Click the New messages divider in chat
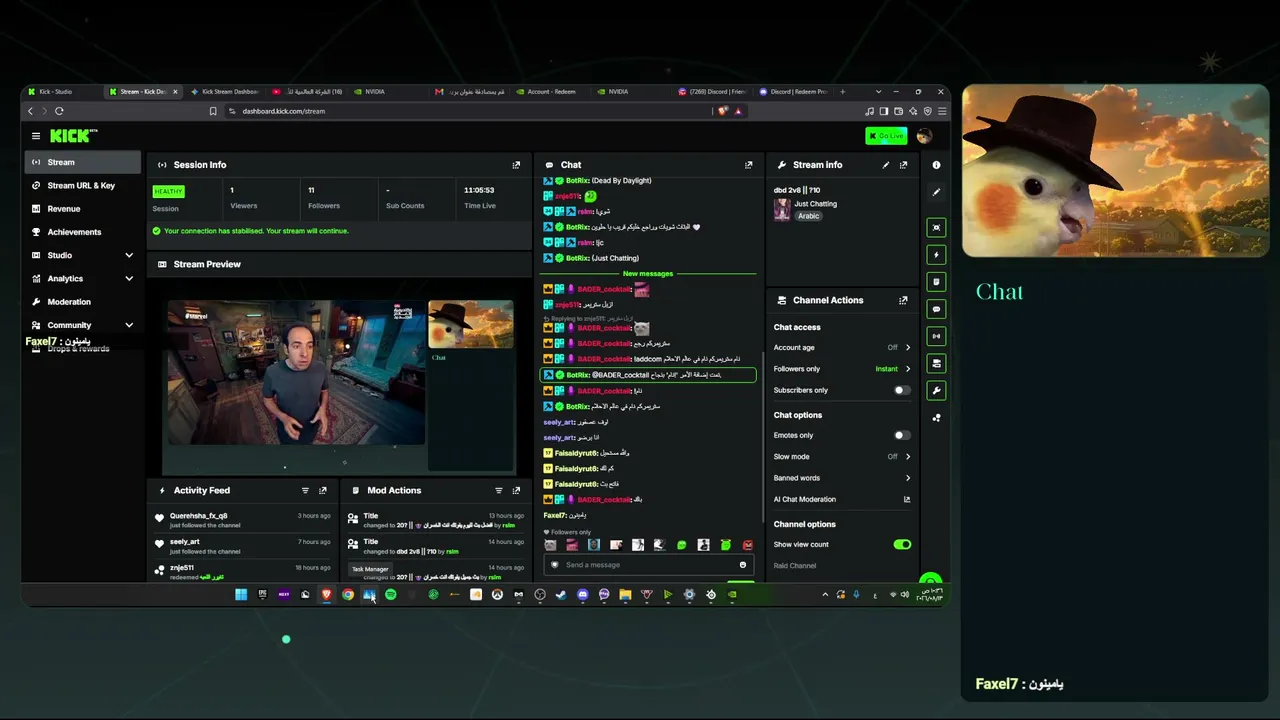The height and width of the screenshot is (720, 1280). click(648, 274)
